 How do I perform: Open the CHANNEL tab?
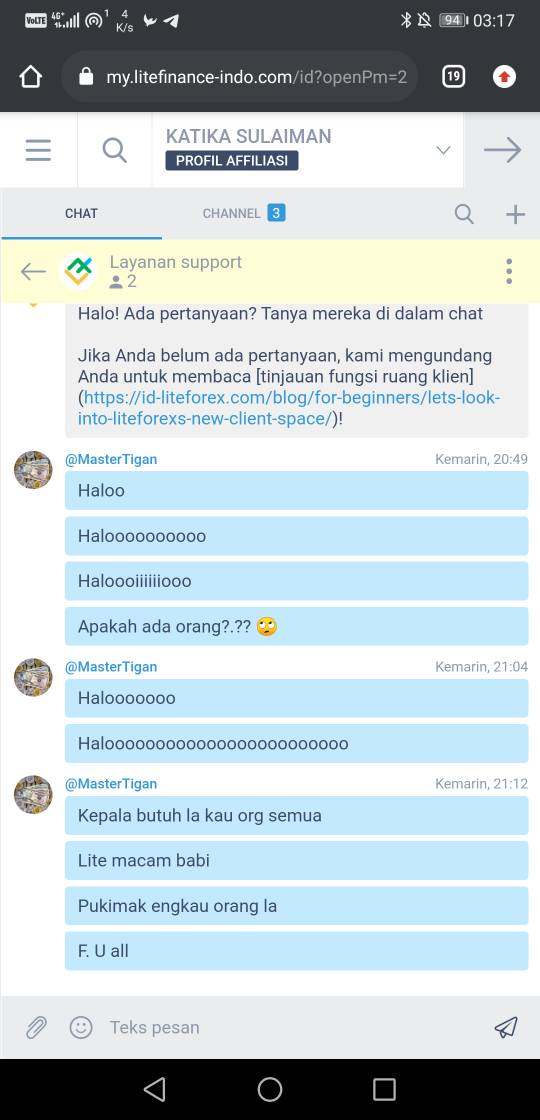pos(243,214)
